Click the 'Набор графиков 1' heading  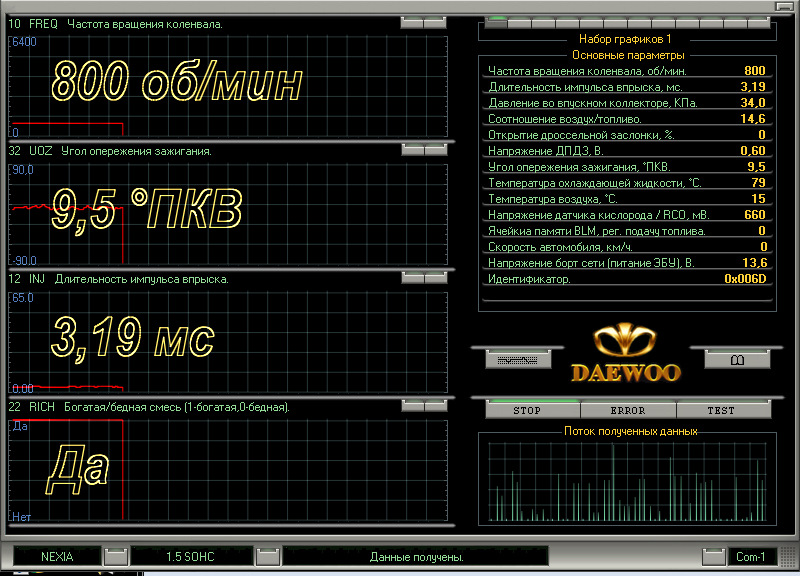coord(625,39)
